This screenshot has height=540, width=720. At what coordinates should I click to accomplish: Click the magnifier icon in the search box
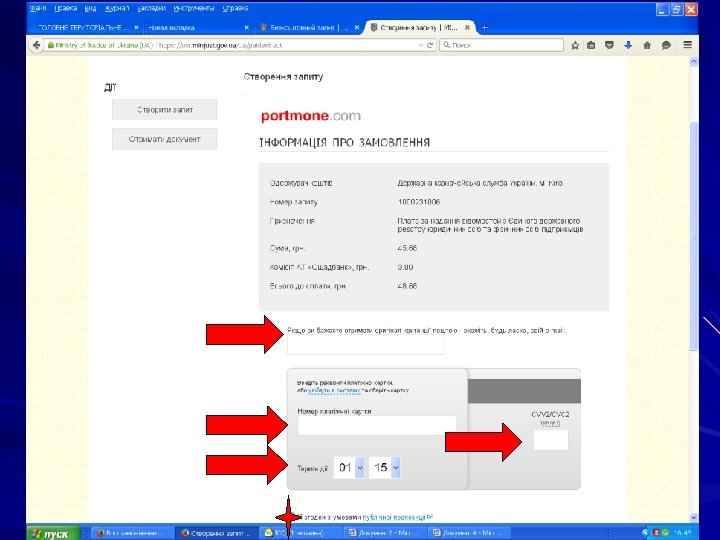446,45
